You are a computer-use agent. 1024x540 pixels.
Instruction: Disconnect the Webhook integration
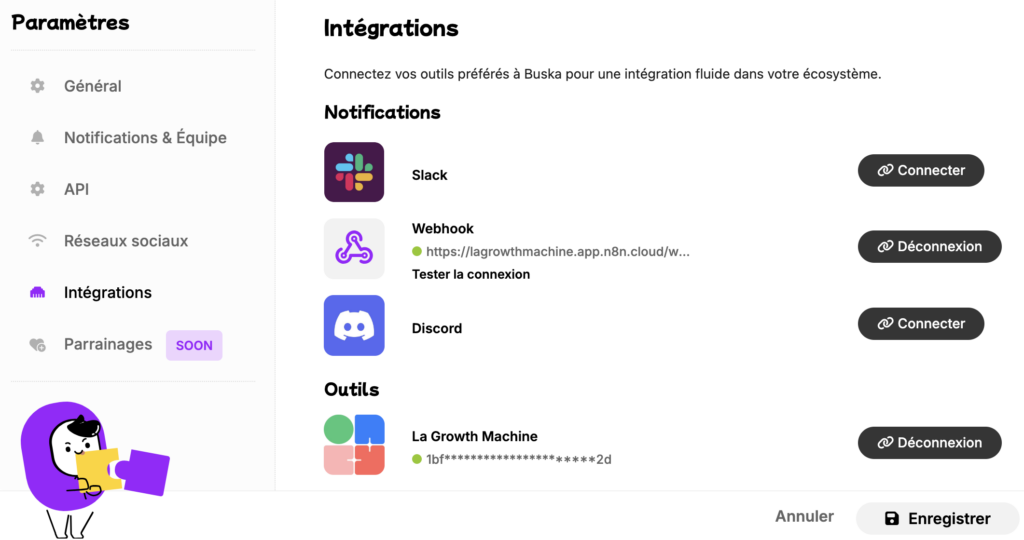[929, 247]
